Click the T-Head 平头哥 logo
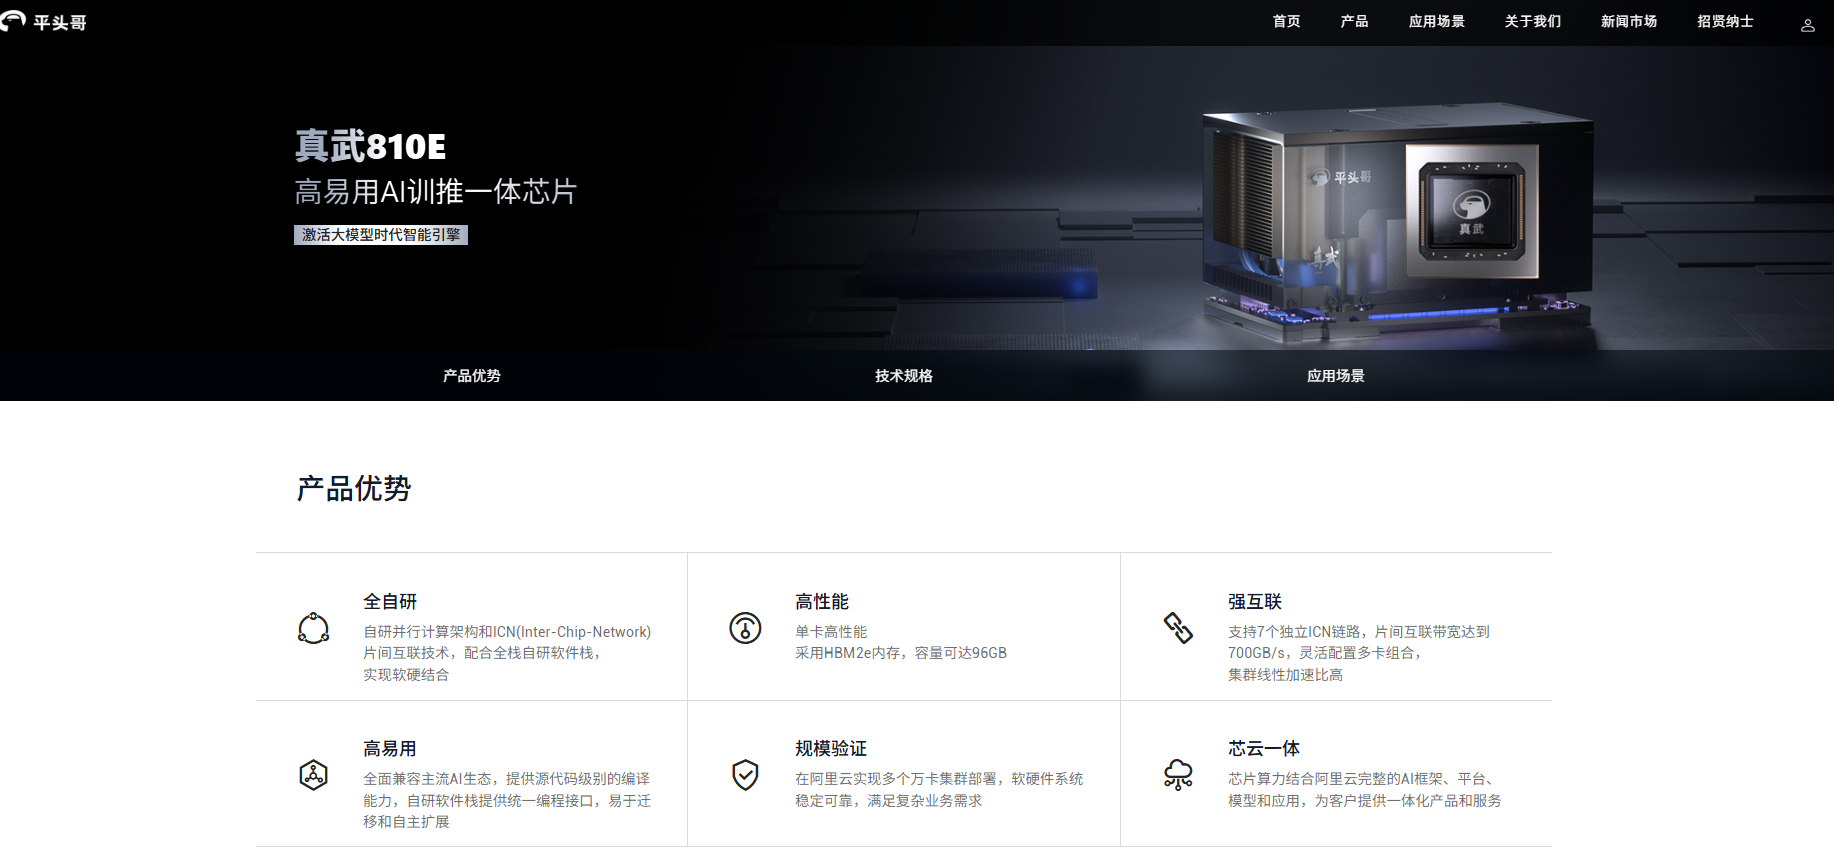This screenshot has height=848, width=1834. coord(44,22)
